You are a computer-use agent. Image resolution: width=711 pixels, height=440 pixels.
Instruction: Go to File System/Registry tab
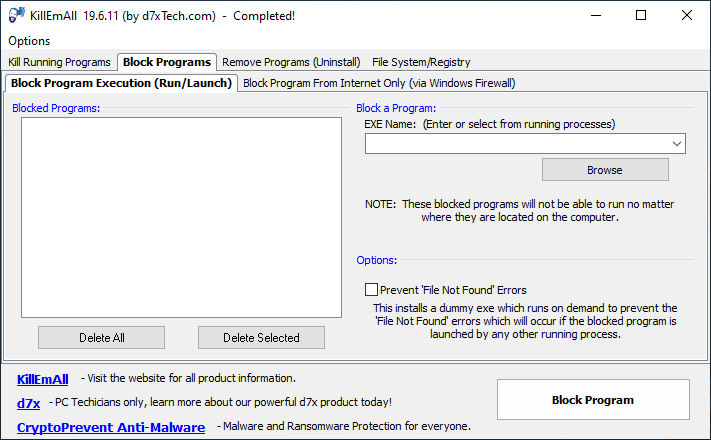421,62
